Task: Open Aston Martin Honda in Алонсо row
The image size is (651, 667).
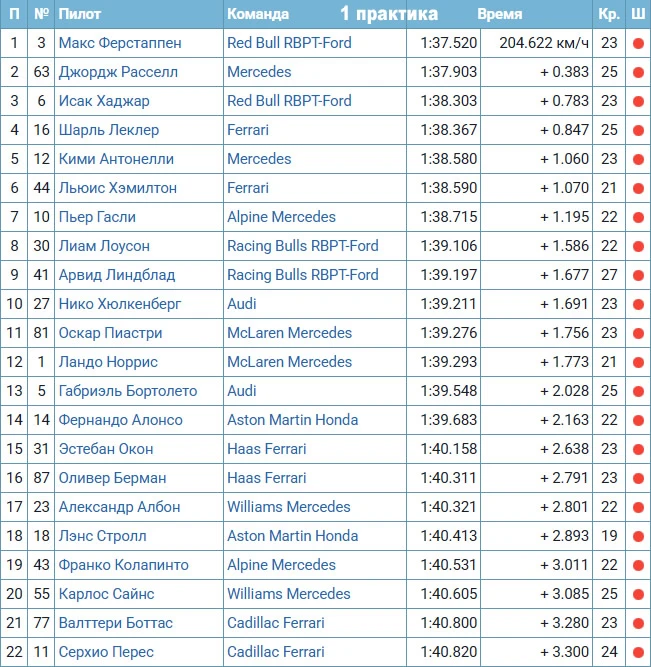Action: [x=292, y=420]
